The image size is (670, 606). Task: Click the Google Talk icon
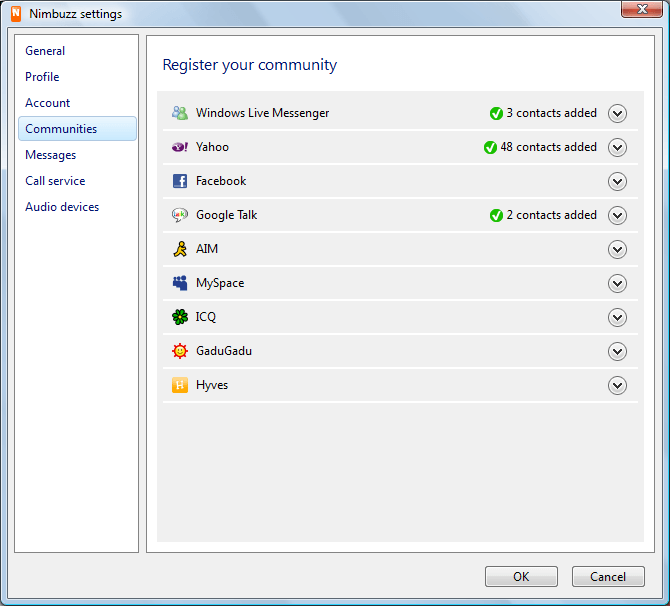coord(180,215)
